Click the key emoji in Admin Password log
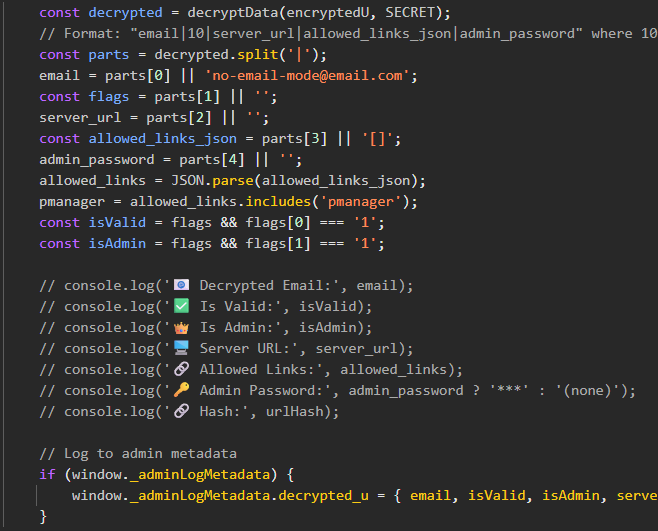This screenshot has width=658, height=531. [x=181, y=390]
